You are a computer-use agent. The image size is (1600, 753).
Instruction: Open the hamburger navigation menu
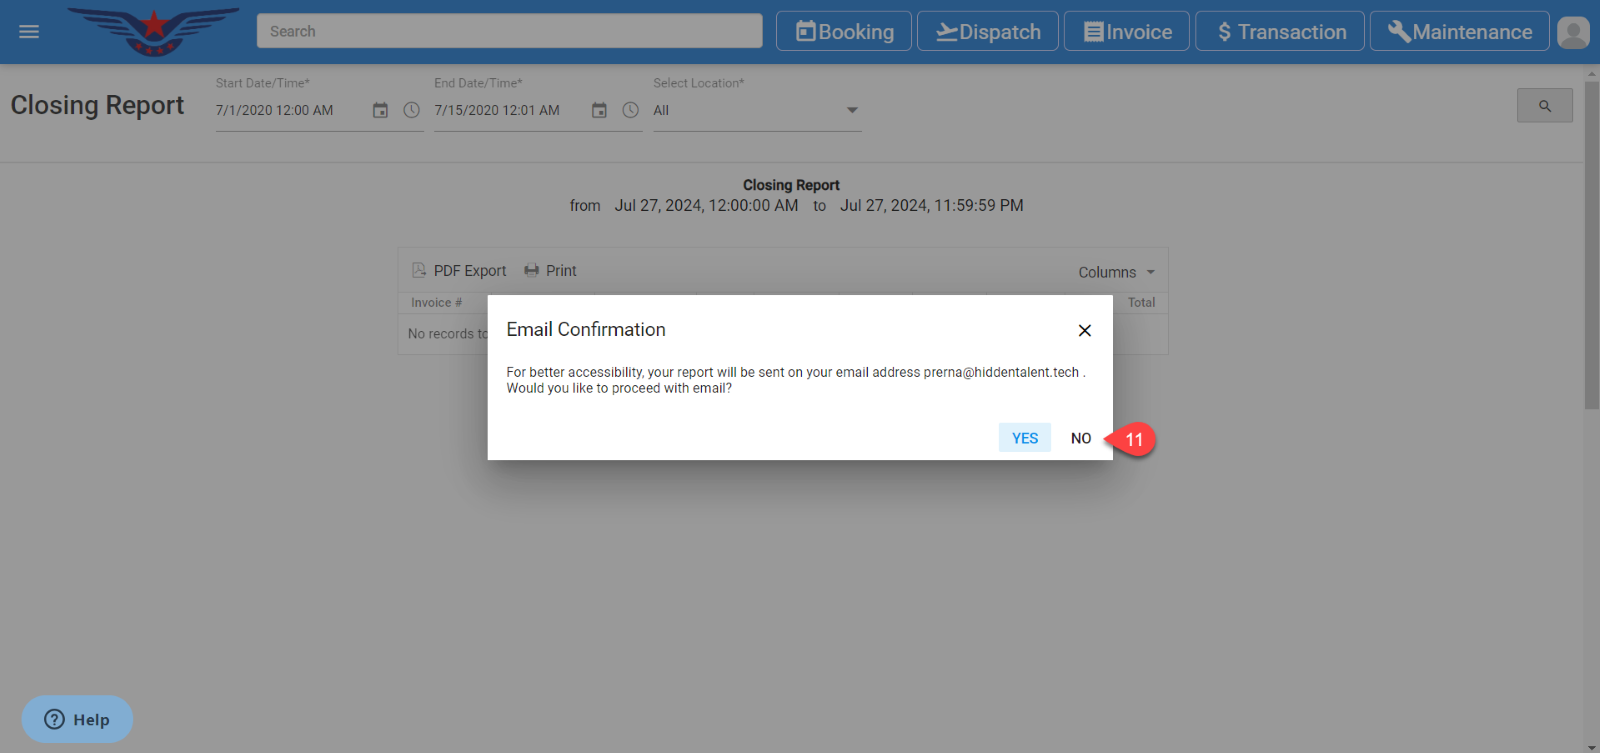point(29,32)
